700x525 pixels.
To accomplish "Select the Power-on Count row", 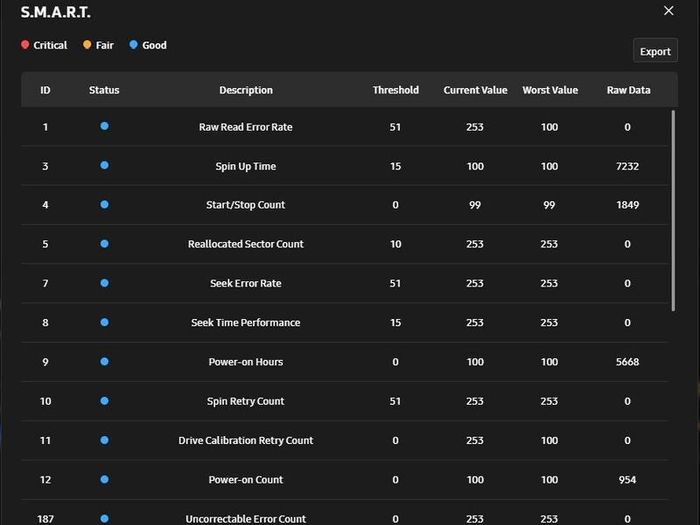I will pyautogui.click(x=345, y=480).
